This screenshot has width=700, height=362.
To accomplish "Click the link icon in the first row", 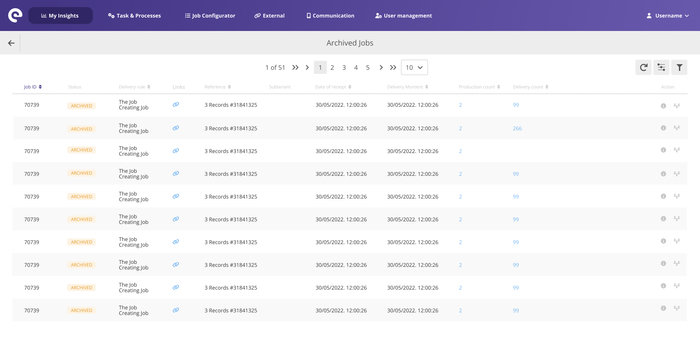I will (176, 104).
